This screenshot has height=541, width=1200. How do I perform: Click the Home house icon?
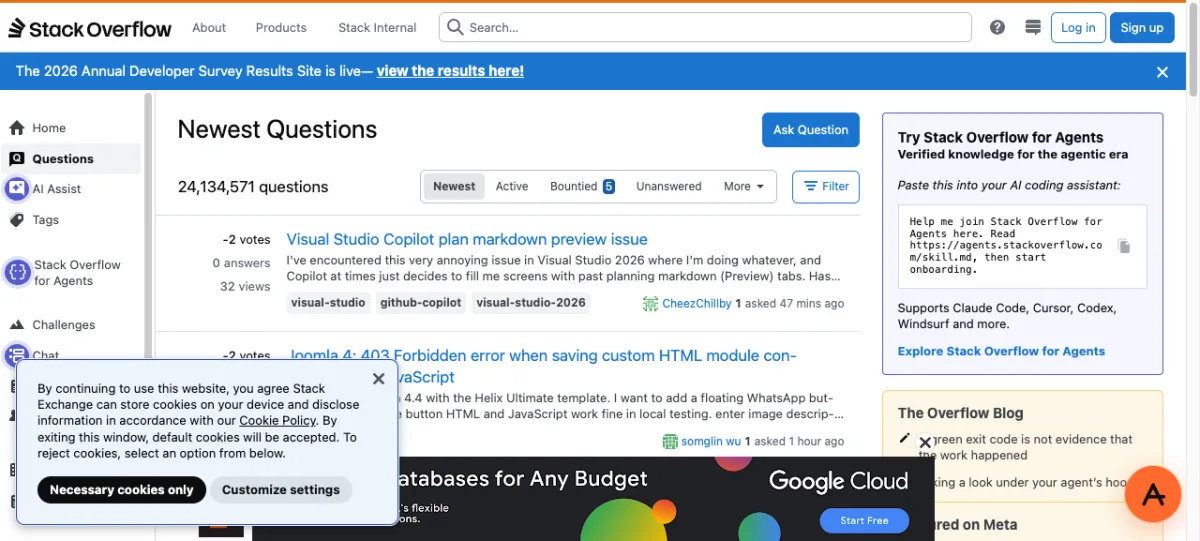coord(16,128)
